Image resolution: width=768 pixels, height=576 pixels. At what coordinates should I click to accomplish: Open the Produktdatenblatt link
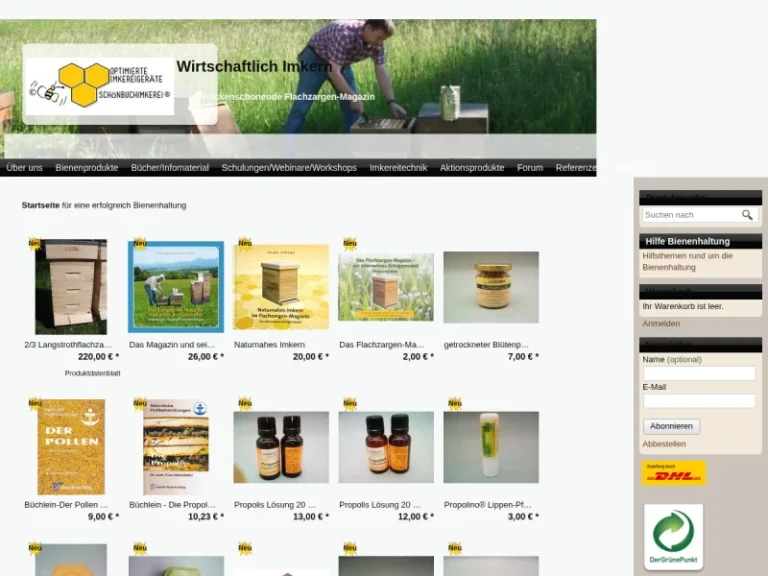92,373
